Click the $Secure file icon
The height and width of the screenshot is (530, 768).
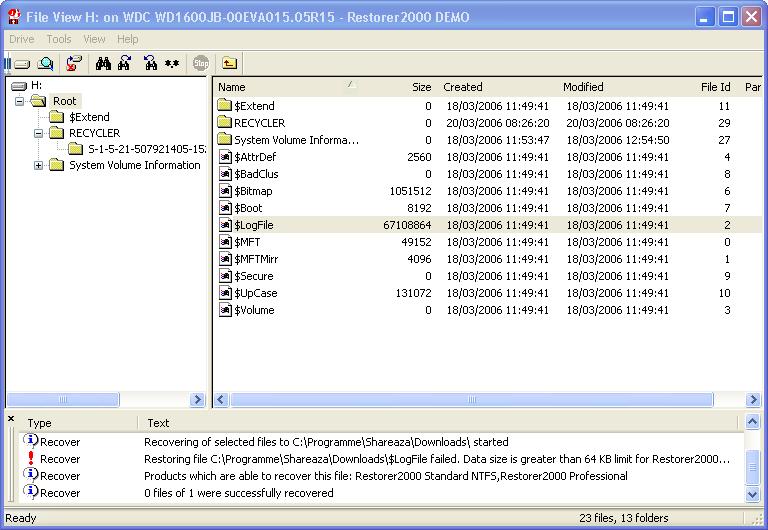[x=225, y=276]
